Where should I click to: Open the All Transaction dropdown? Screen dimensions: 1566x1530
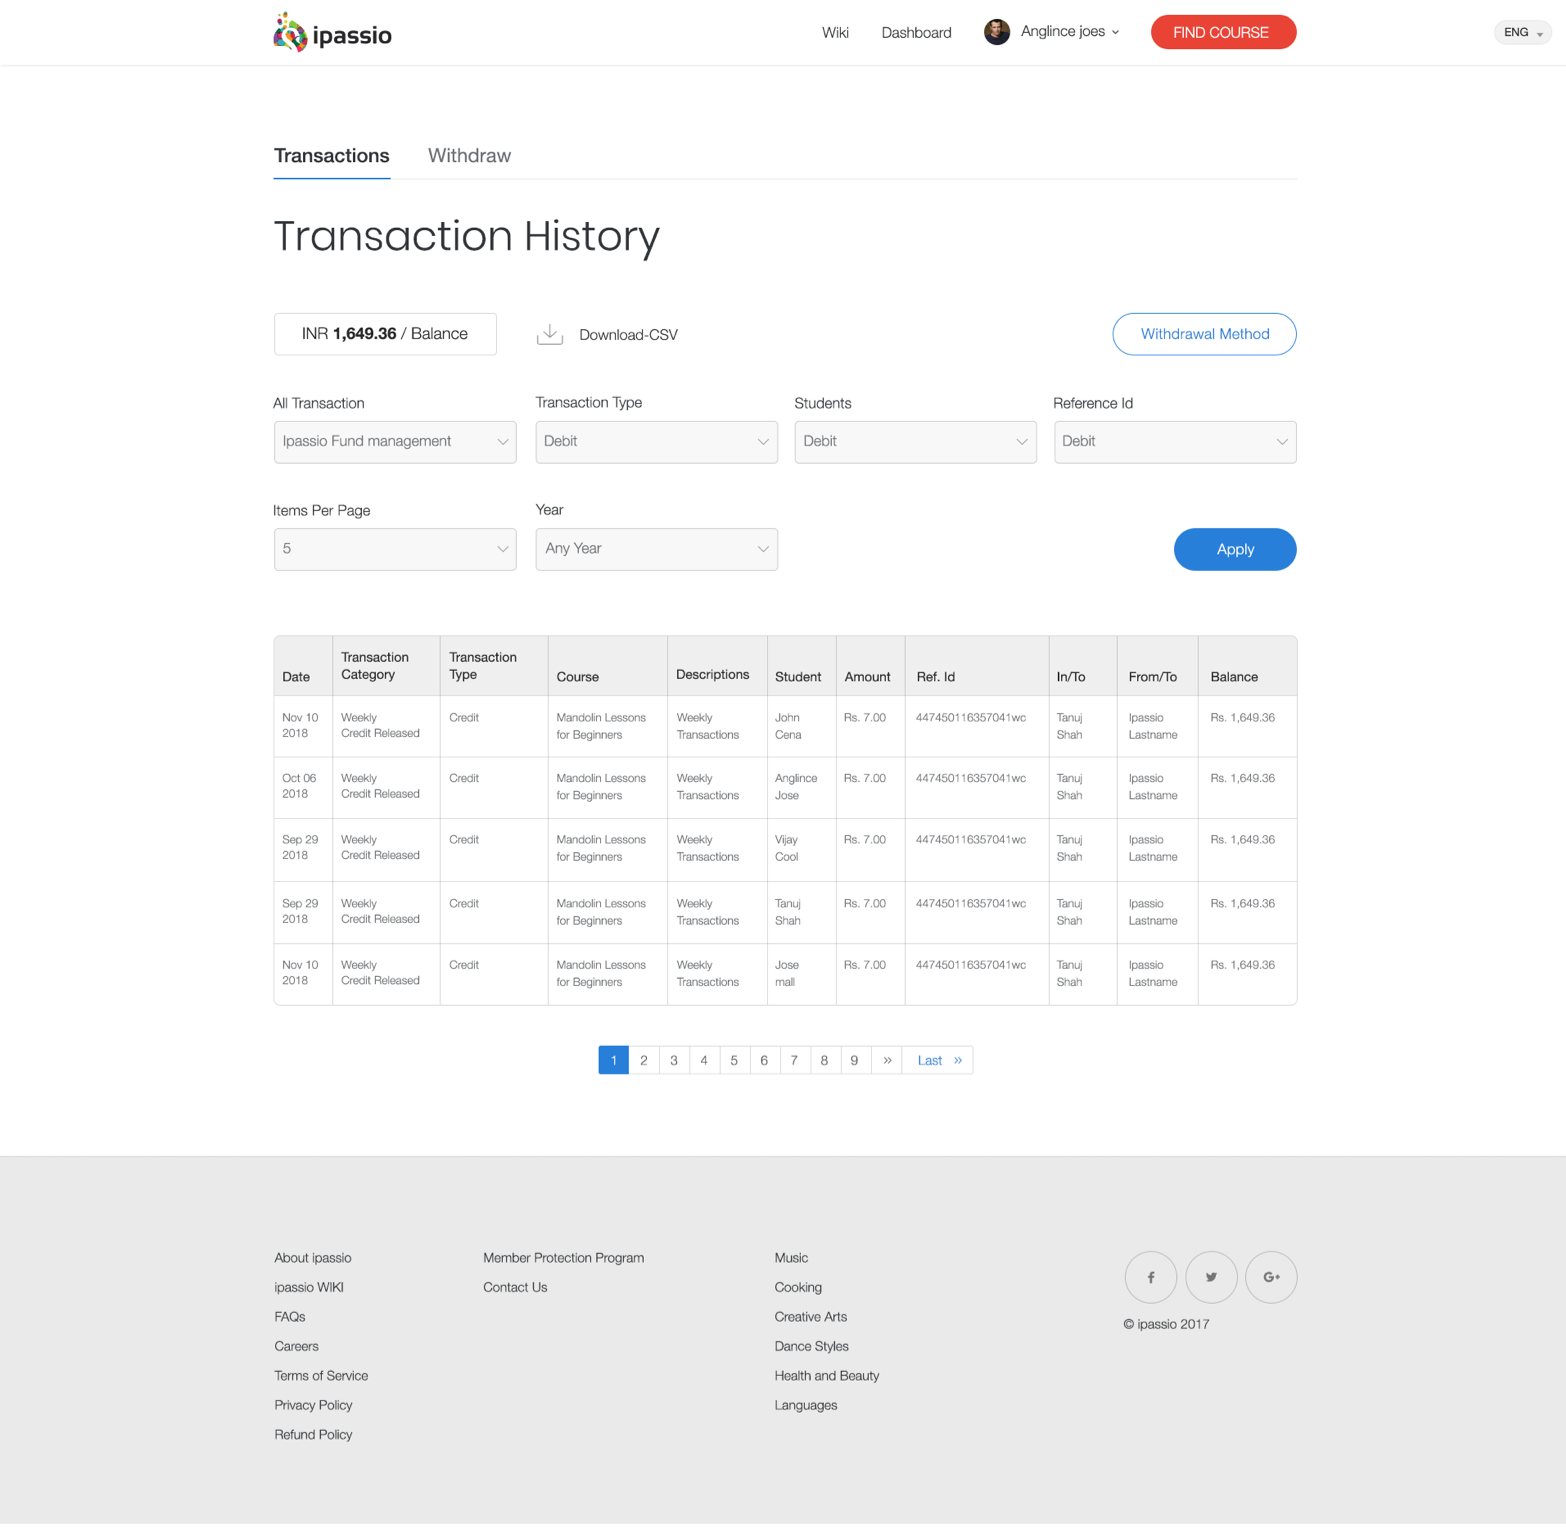(x=395, y=442)
